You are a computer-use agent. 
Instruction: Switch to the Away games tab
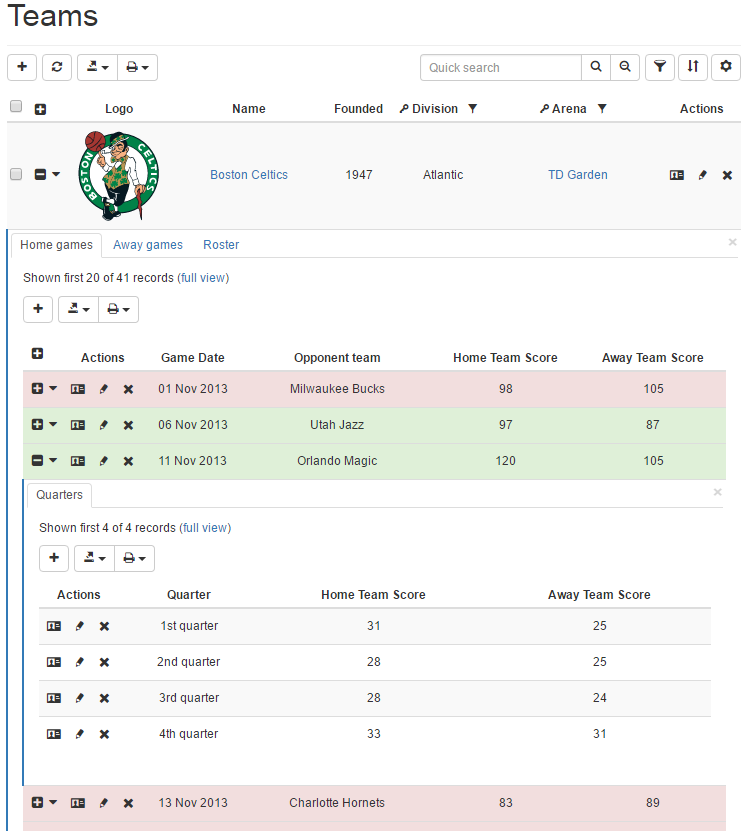[x=148, y=245]
